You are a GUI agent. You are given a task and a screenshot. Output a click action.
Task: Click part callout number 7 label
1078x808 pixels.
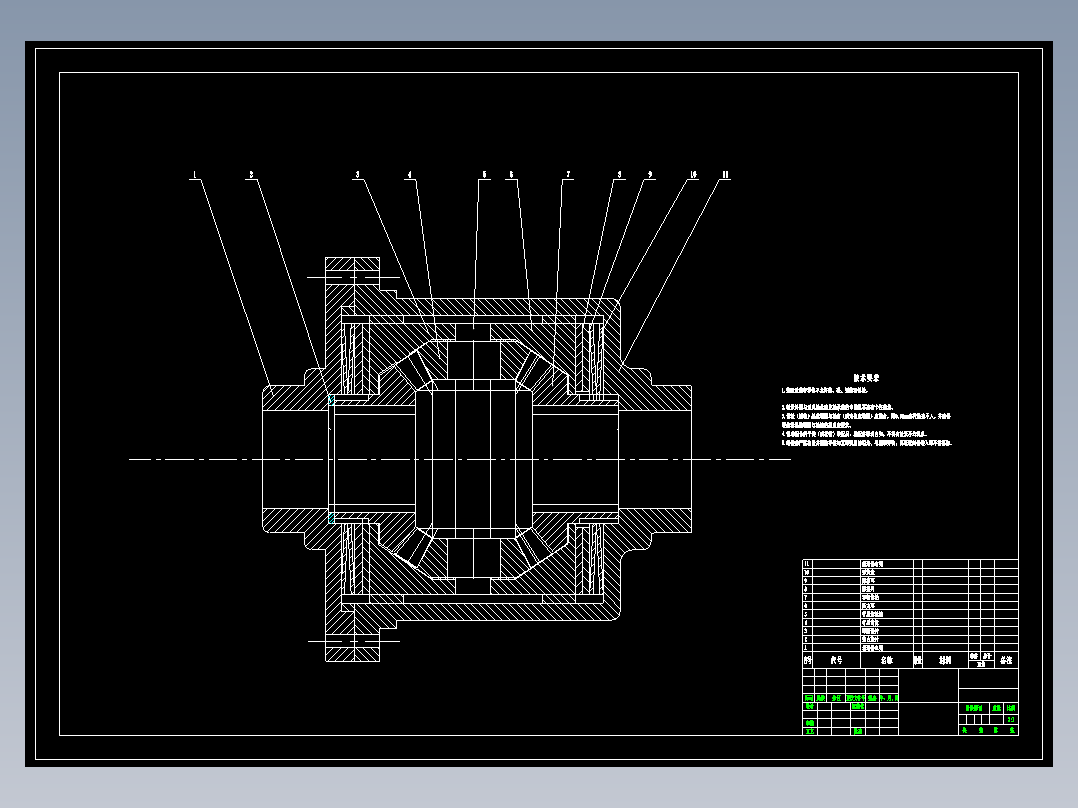pos(569,175)
